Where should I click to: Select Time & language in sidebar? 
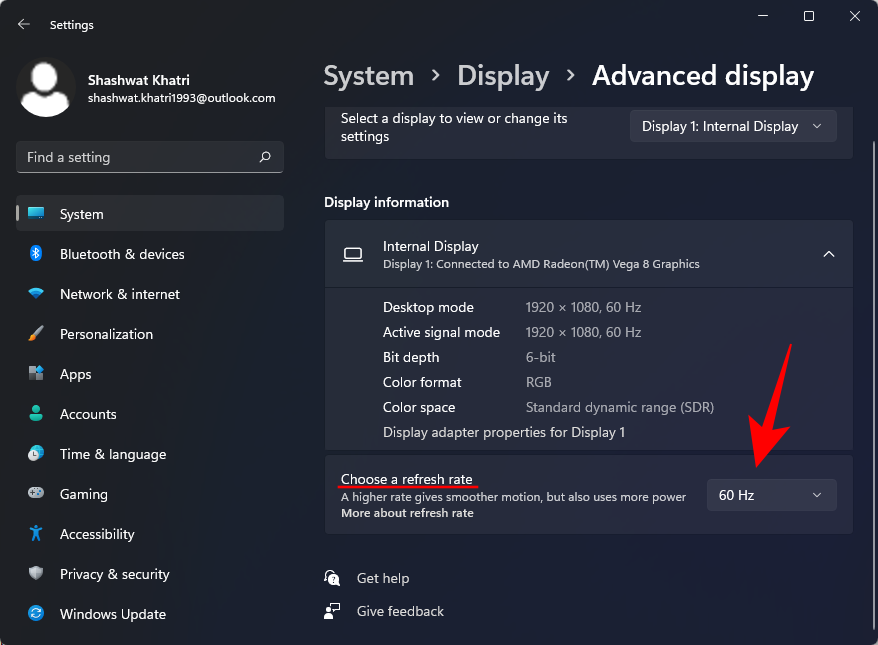[112, 454]
